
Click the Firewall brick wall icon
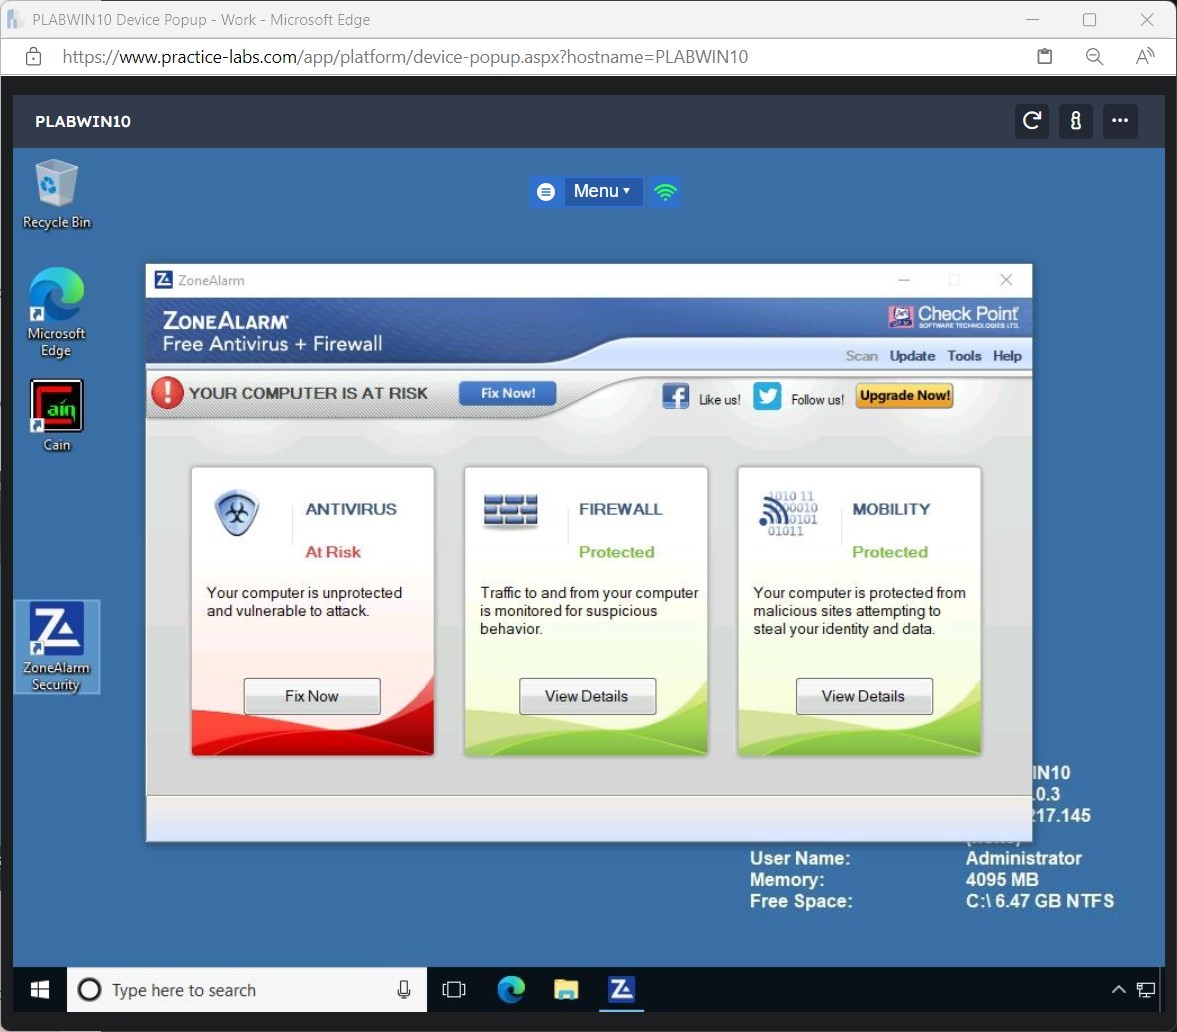tap(511, 510)
